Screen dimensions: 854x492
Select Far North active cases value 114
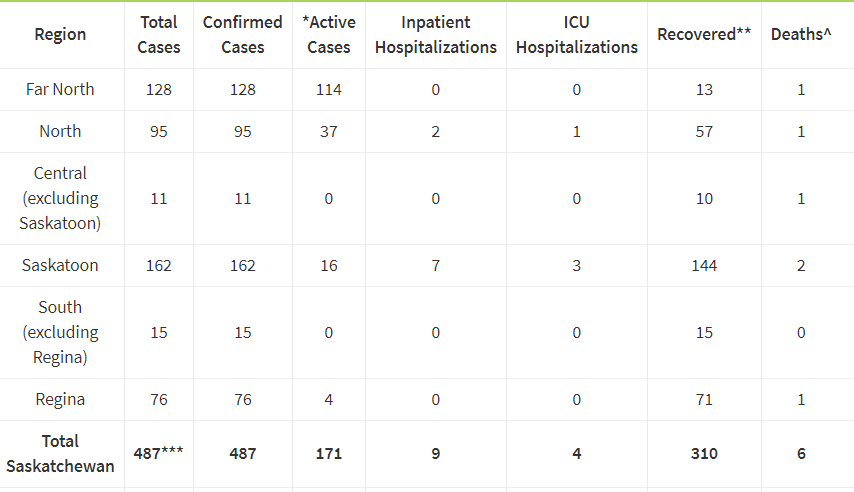[x=328, y=89]
